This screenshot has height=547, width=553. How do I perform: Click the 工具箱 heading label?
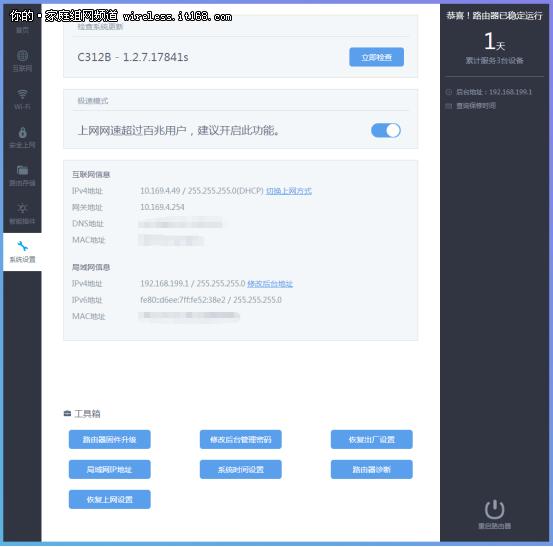(x=87, y=413)
